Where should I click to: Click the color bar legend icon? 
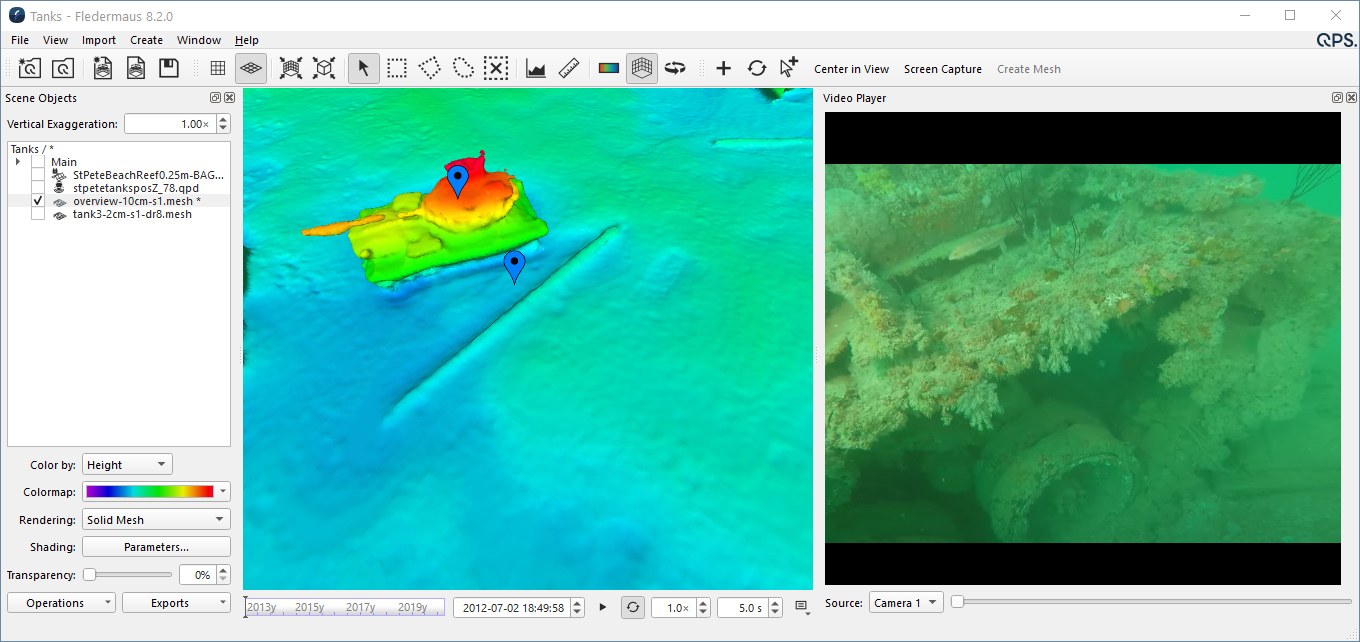(x=609, y=69)
